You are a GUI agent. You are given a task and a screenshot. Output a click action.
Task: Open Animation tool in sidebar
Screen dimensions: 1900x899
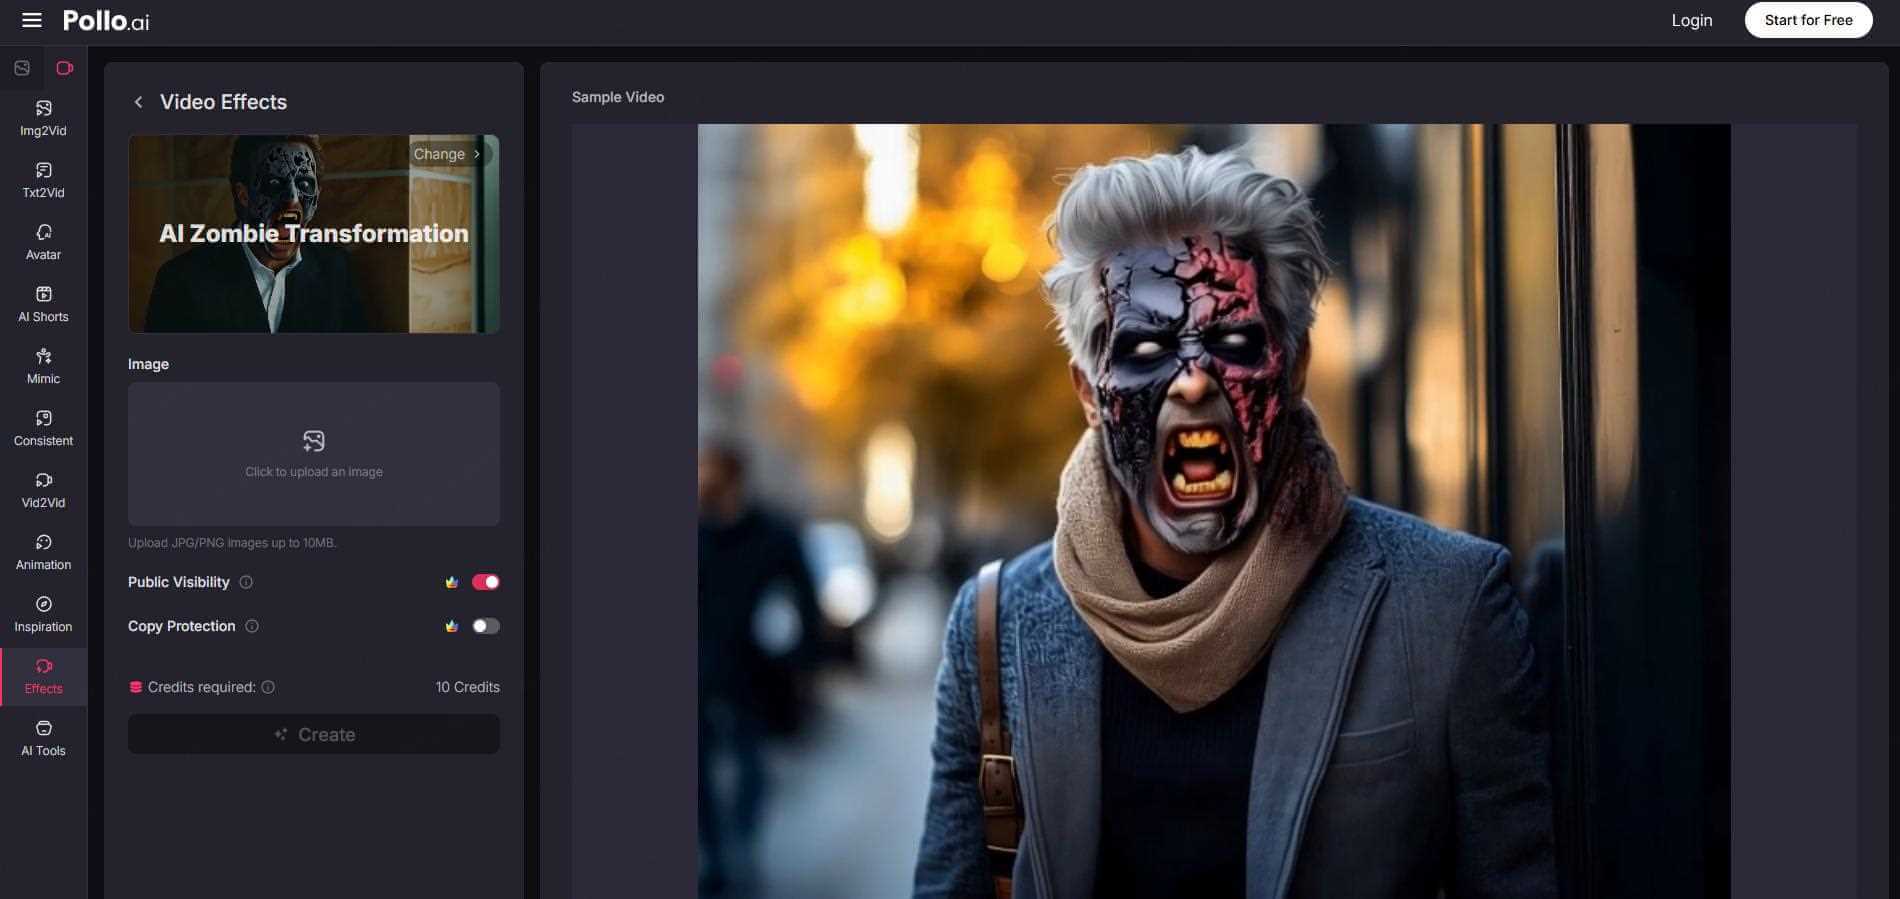point(43,552)
